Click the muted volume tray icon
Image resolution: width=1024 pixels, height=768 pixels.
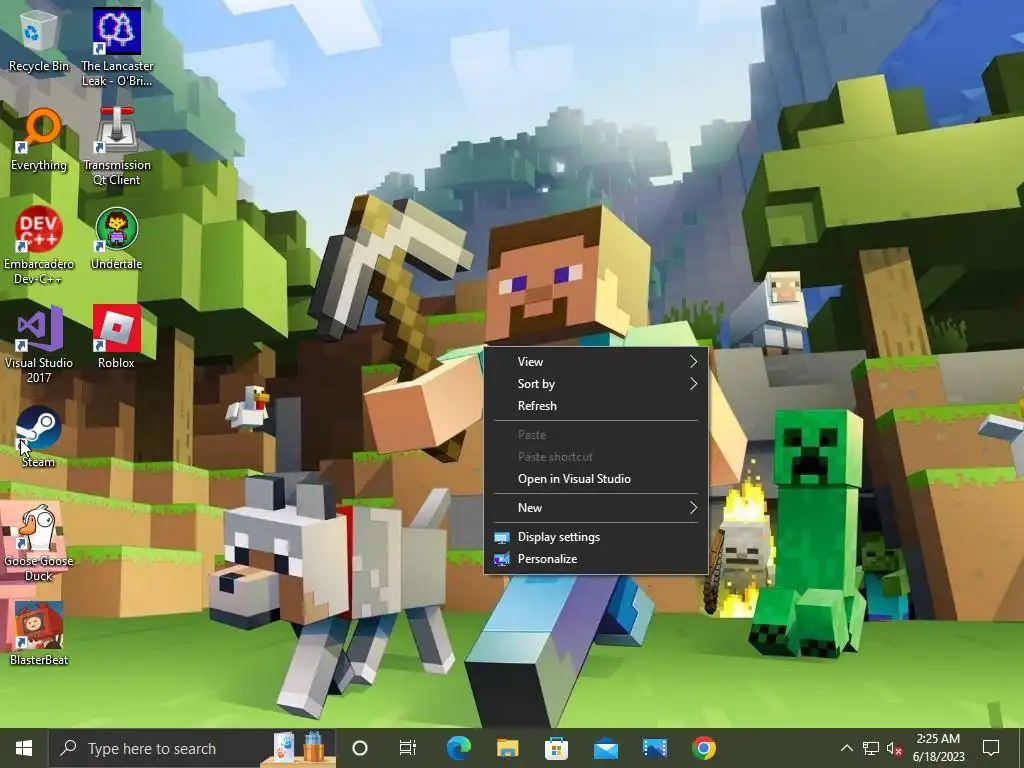coord(894,748)
